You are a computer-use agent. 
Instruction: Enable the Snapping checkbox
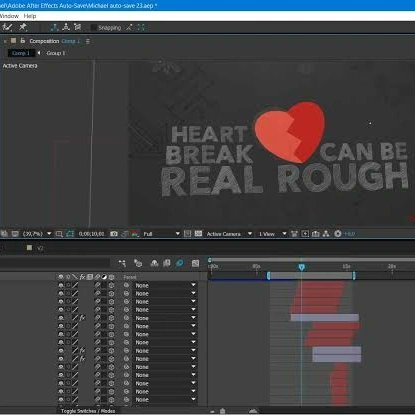pyautogui.click(x=94, y=28)
